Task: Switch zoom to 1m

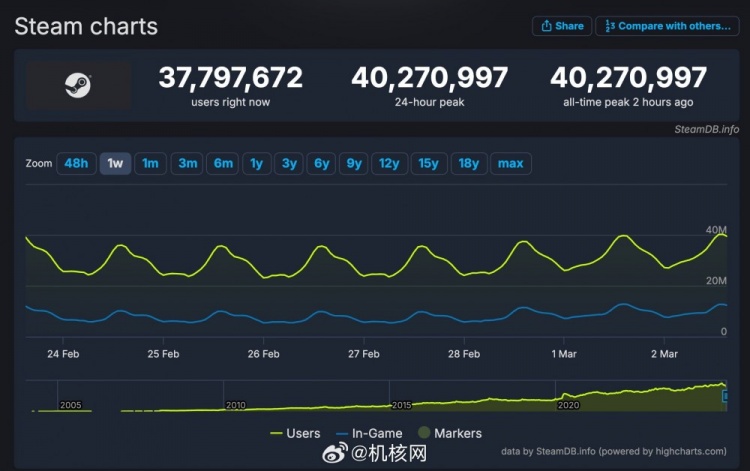Action: tap(150, 164)
